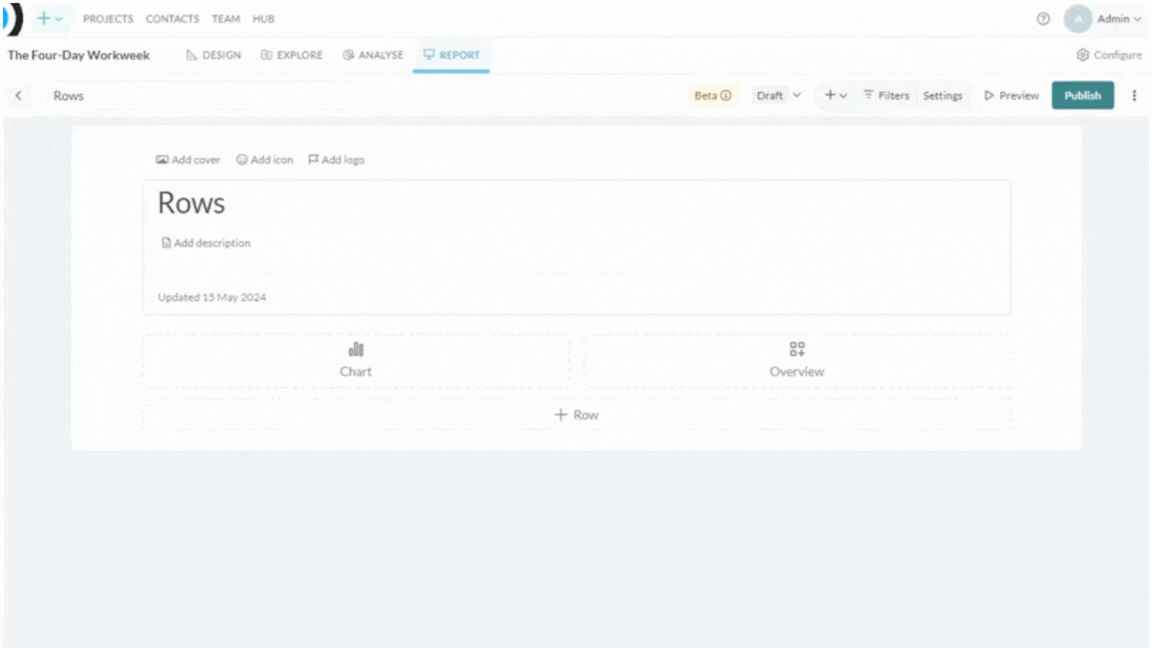Add a Chart element to the row
Image resolution: width=1152 pixels, height=648 pixels.
pyautogui.click(x=356, y=360)
